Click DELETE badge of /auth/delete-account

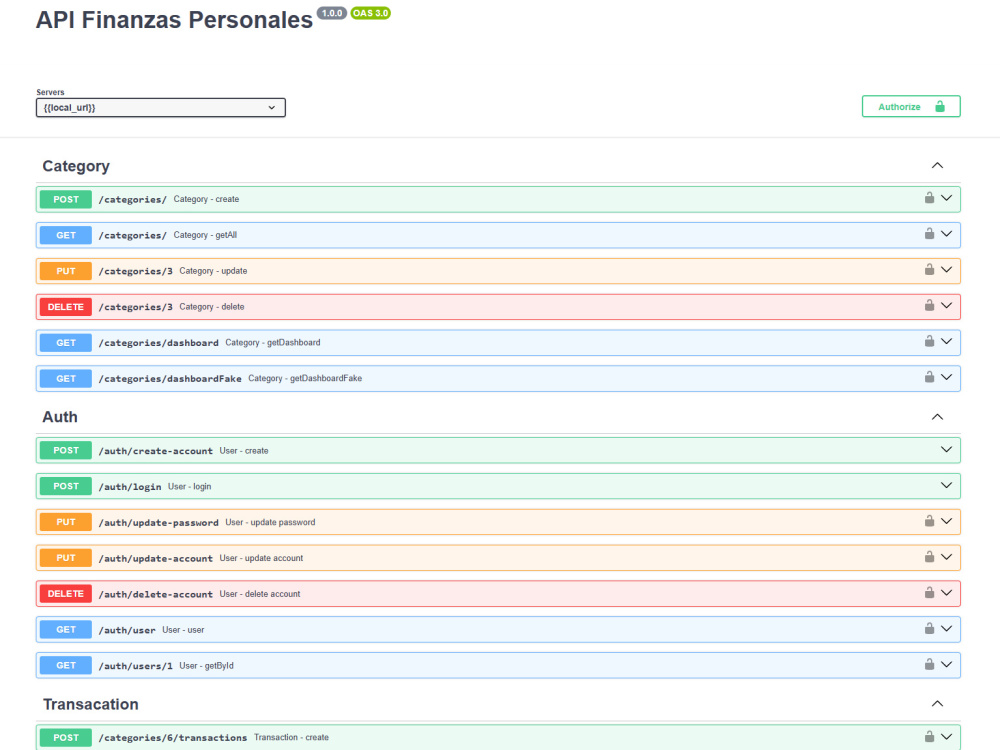coord(66,594)
